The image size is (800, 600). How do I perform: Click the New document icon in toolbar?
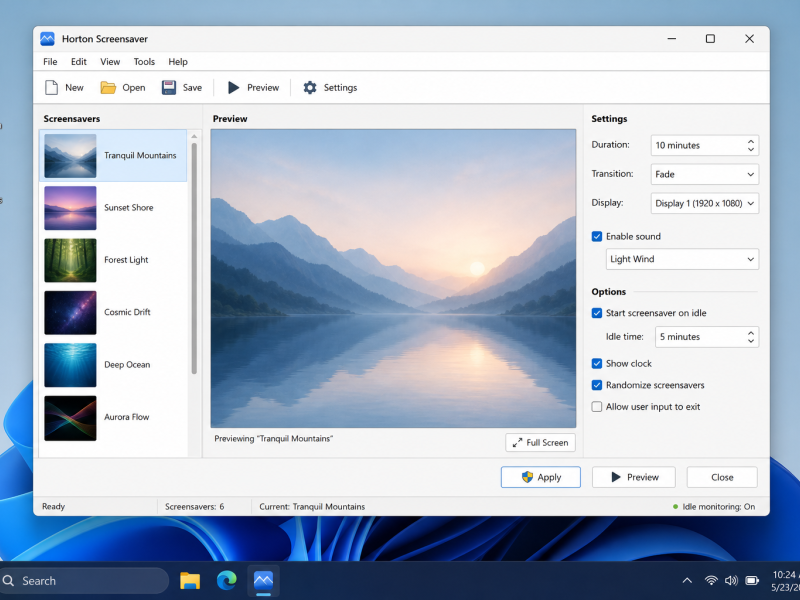(52, 88)
